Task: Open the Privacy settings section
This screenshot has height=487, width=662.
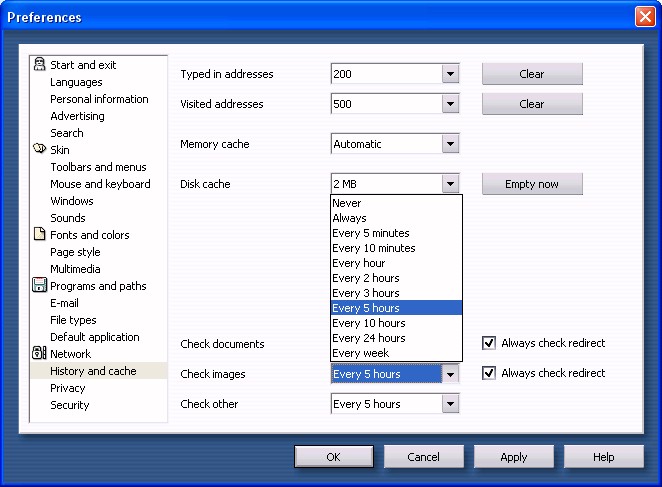Action: pos(68,388)
